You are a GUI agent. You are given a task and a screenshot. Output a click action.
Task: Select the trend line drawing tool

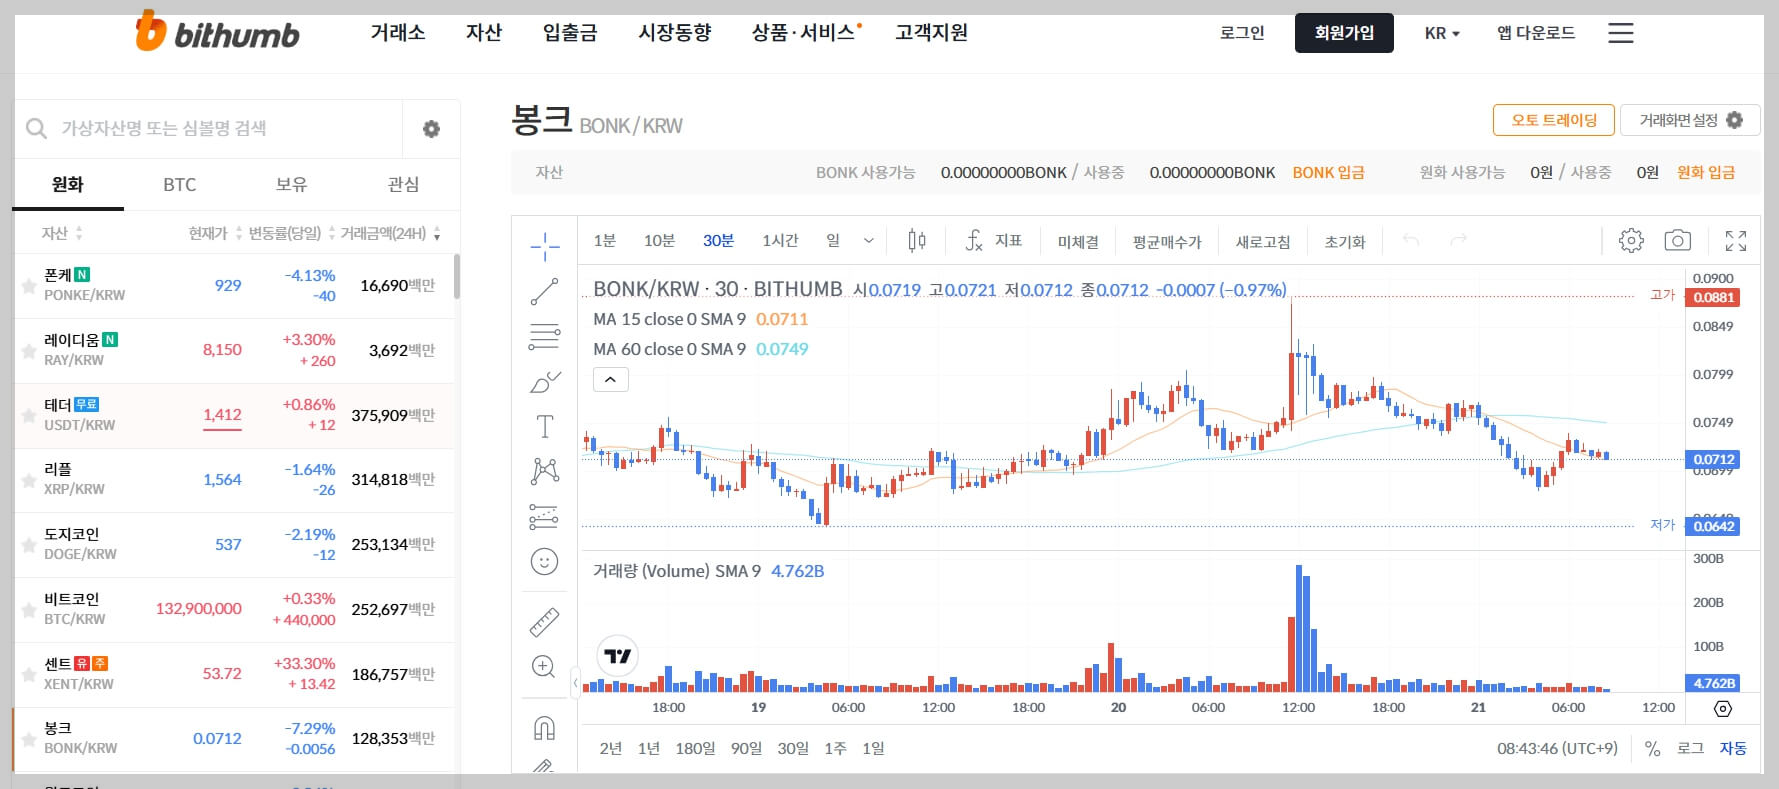(x=545, y=290)
